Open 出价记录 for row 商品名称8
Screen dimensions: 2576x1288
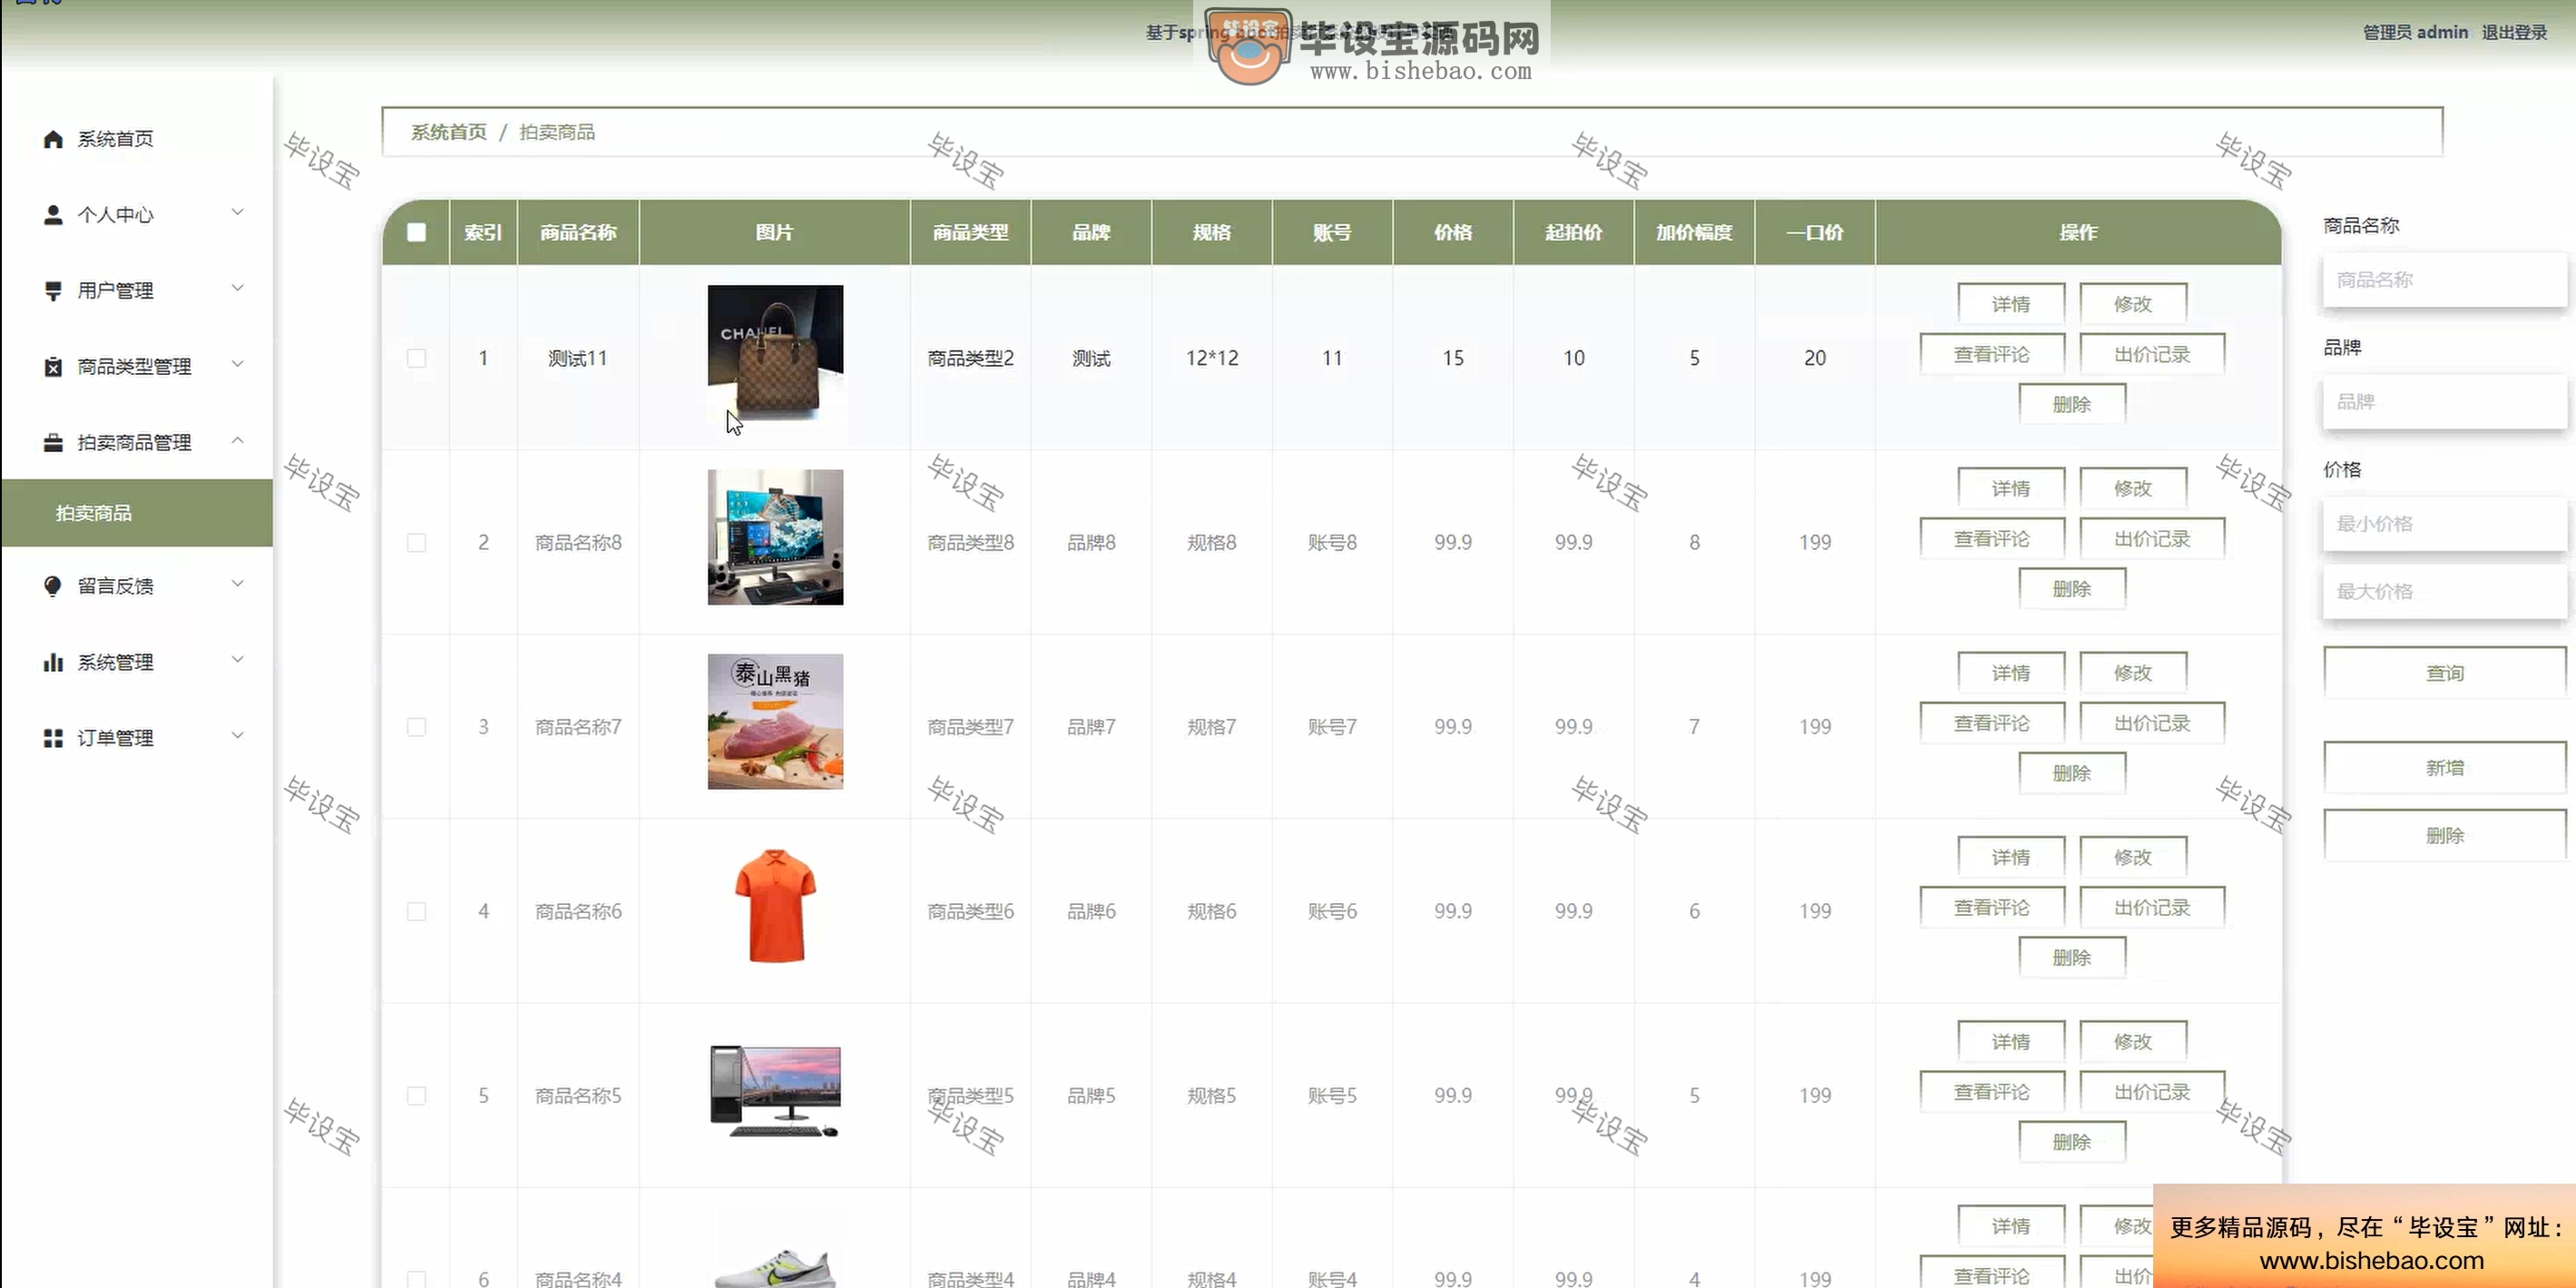click(x=2152, y=538)
